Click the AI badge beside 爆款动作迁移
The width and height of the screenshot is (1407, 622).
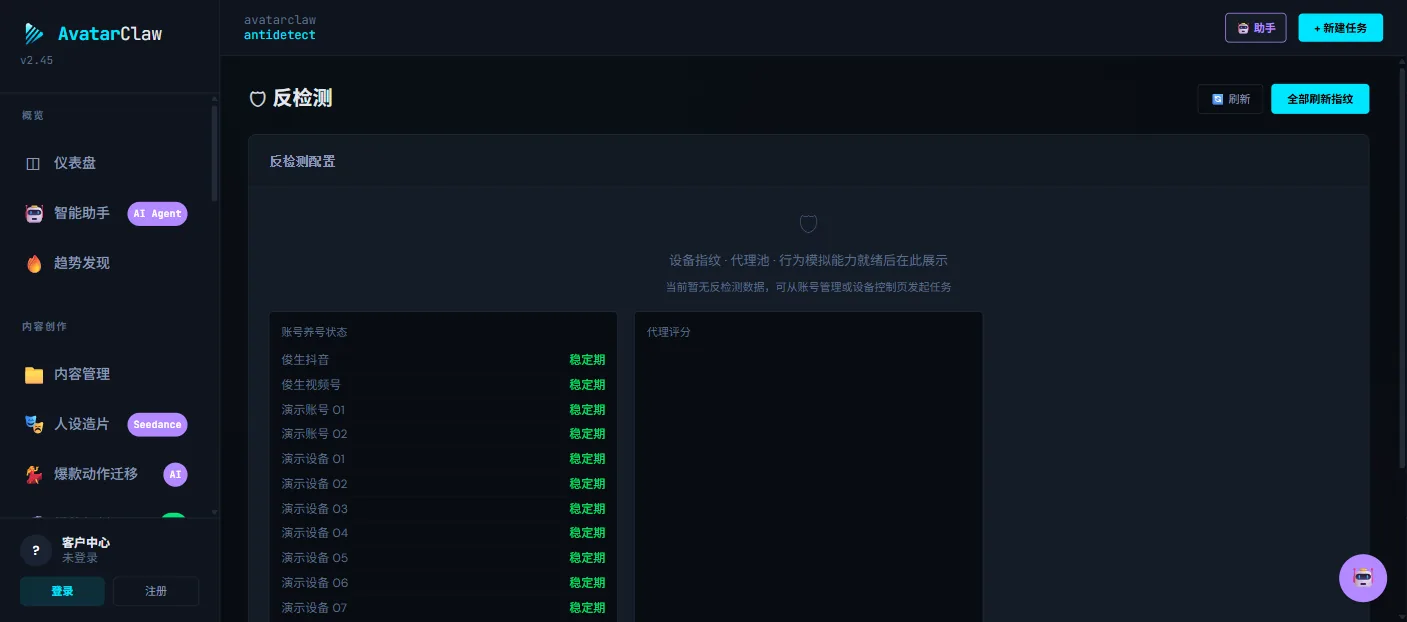(175, 474)
